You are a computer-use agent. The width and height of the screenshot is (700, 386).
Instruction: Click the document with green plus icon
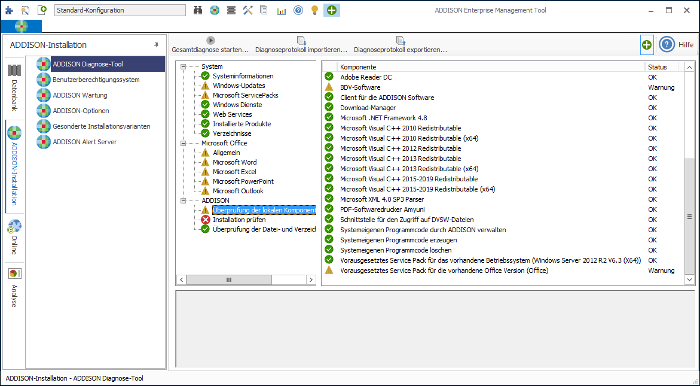(x=42, y=10)
